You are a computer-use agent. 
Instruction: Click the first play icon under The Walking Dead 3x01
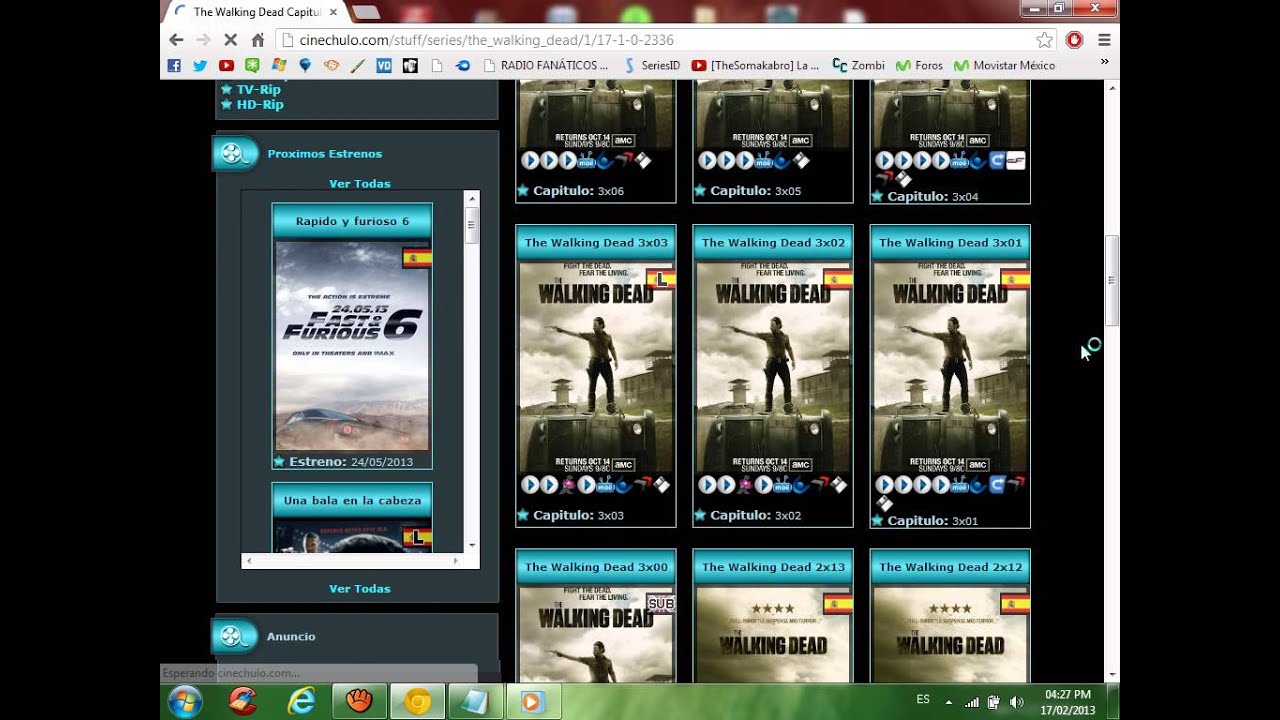coord(884,485)
